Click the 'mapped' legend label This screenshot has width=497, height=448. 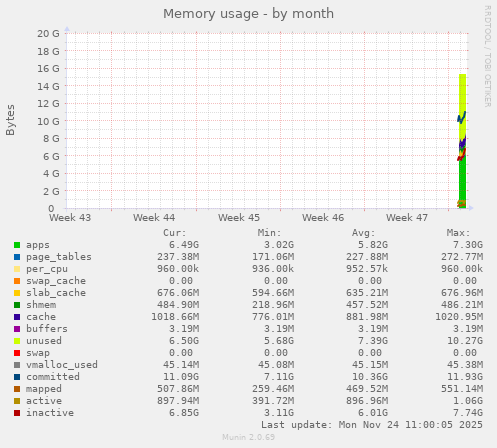[44, 389]
